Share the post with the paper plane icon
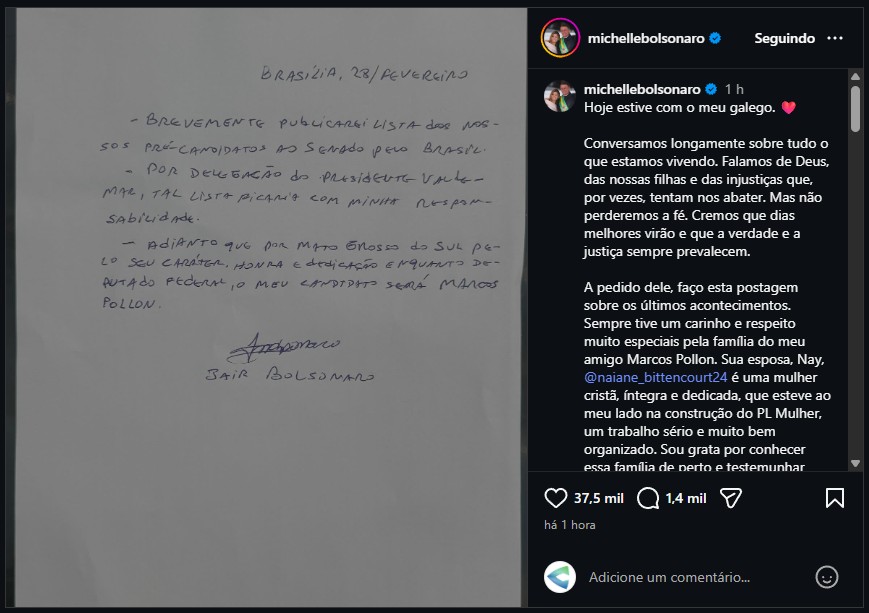869x613 pixels. pyautogui.click(x=730, y=498)
